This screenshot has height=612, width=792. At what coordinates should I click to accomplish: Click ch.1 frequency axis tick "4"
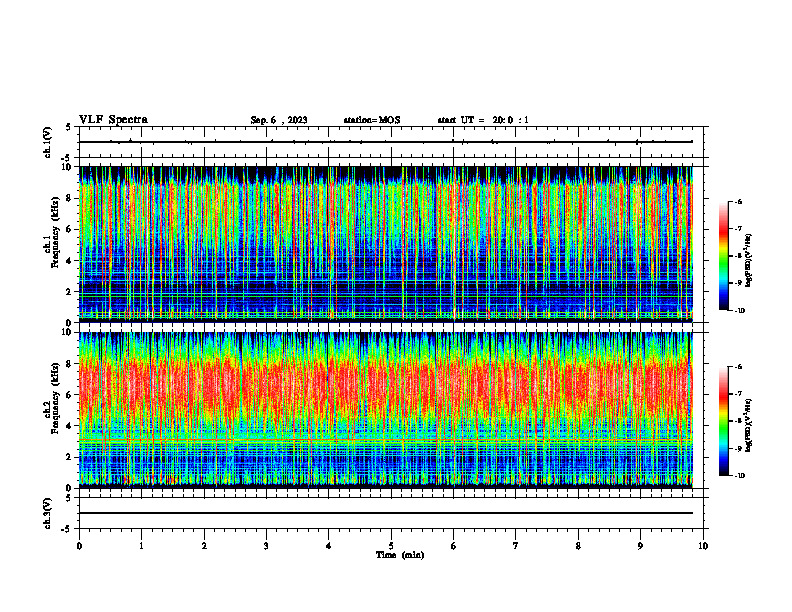tap(70, 261)
